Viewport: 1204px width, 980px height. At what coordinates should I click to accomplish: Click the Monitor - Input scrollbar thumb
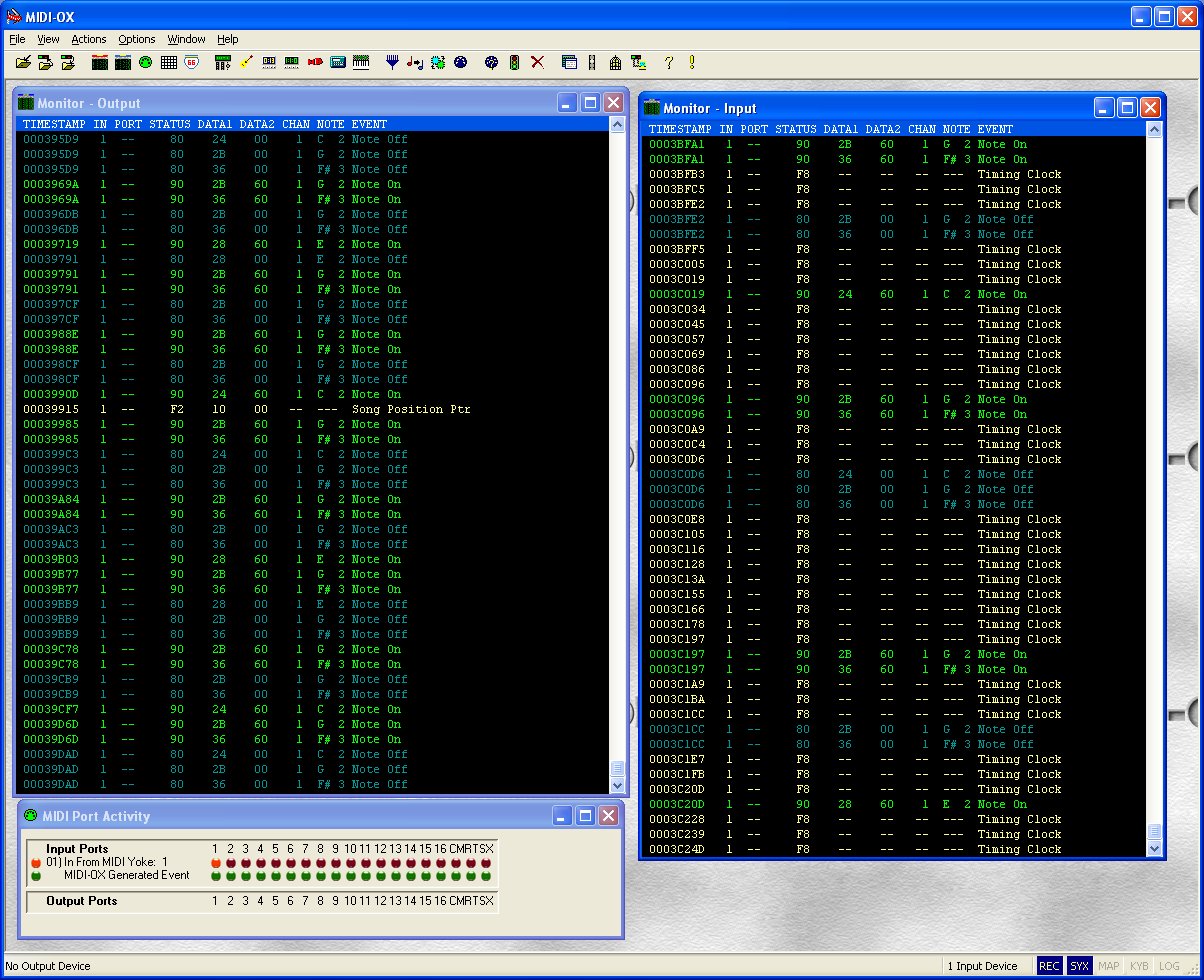[1154, 832]
